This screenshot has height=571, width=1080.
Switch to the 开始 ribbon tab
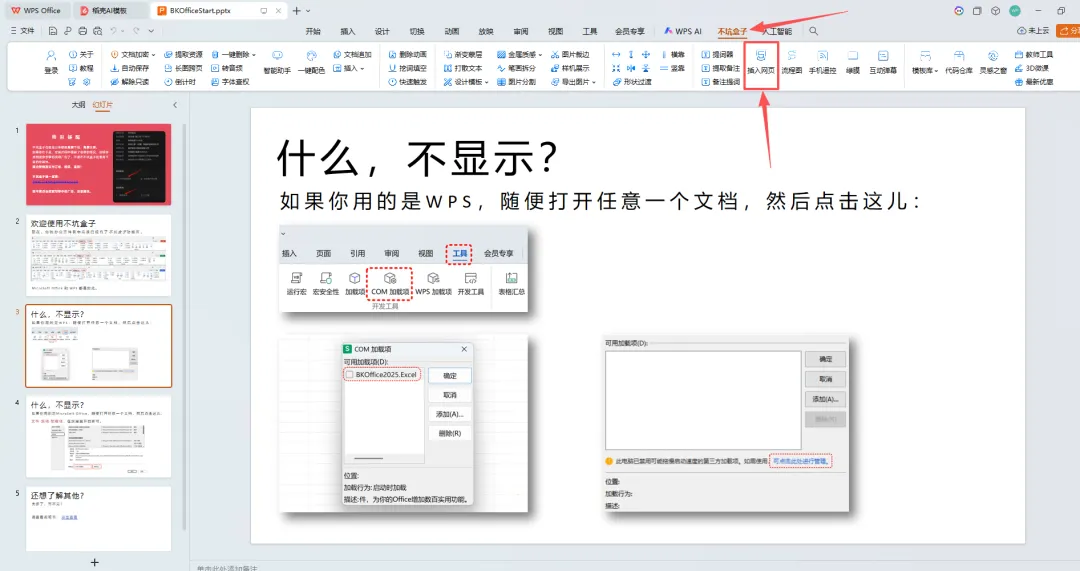tap(313, 32)
